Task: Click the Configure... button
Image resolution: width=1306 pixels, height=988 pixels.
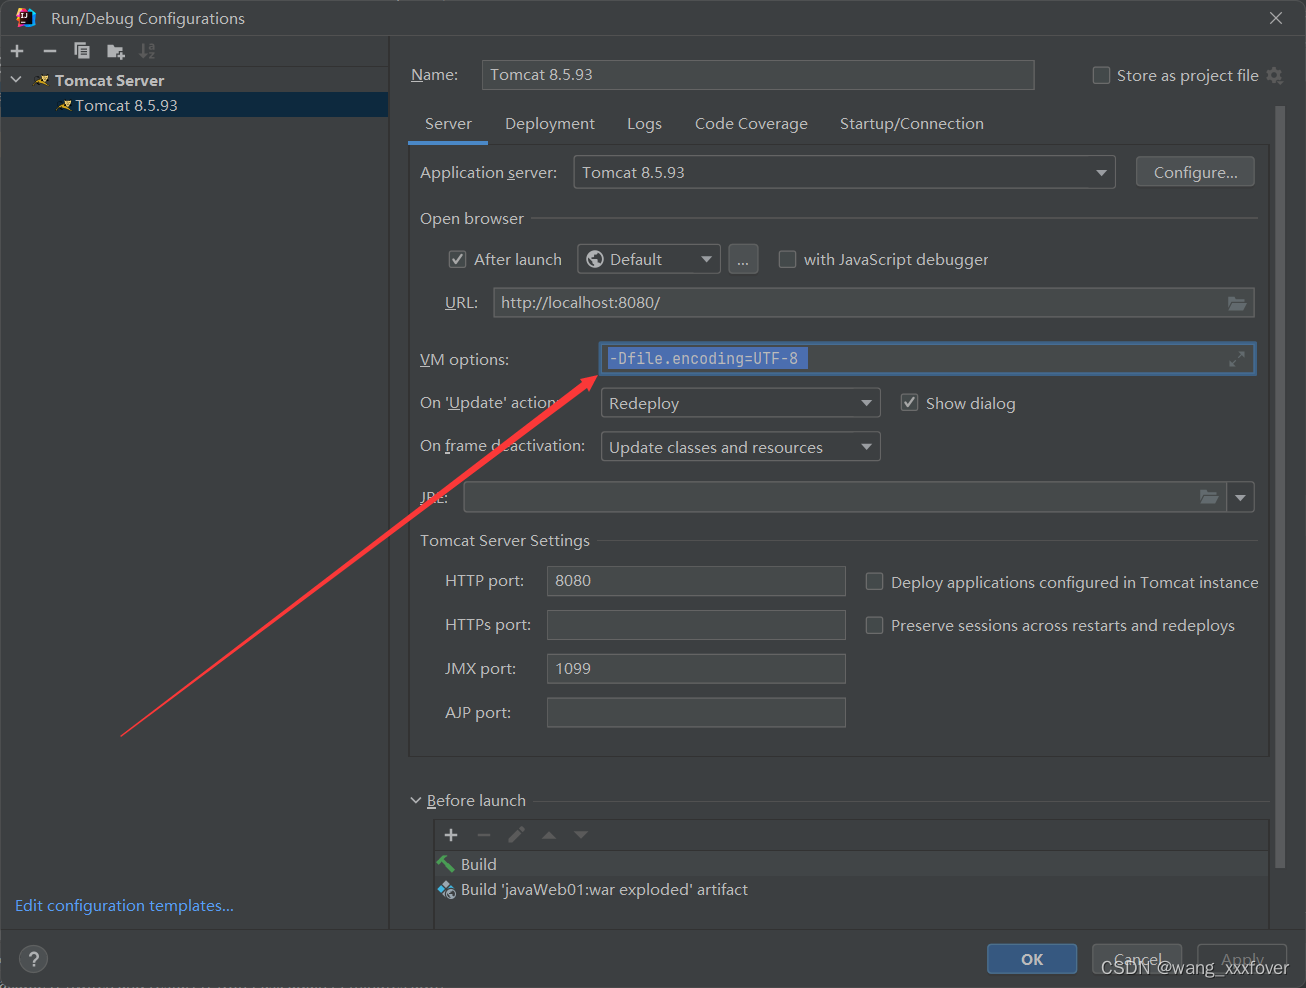Action: click(x=1195, y=172)
